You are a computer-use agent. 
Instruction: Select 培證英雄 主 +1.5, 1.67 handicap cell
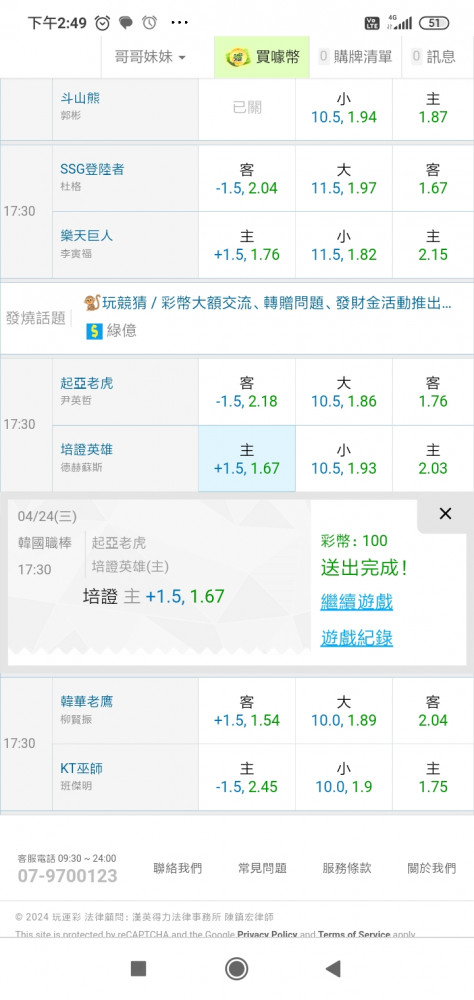[247, 459]
